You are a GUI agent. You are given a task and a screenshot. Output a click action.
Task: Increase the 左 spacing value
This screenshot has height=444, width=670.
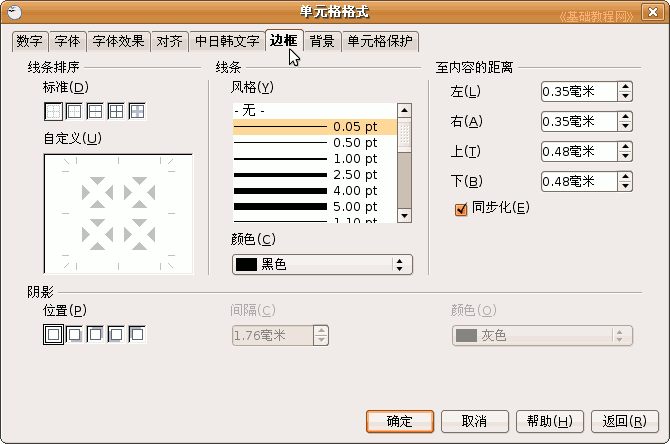tap(625, 87)
